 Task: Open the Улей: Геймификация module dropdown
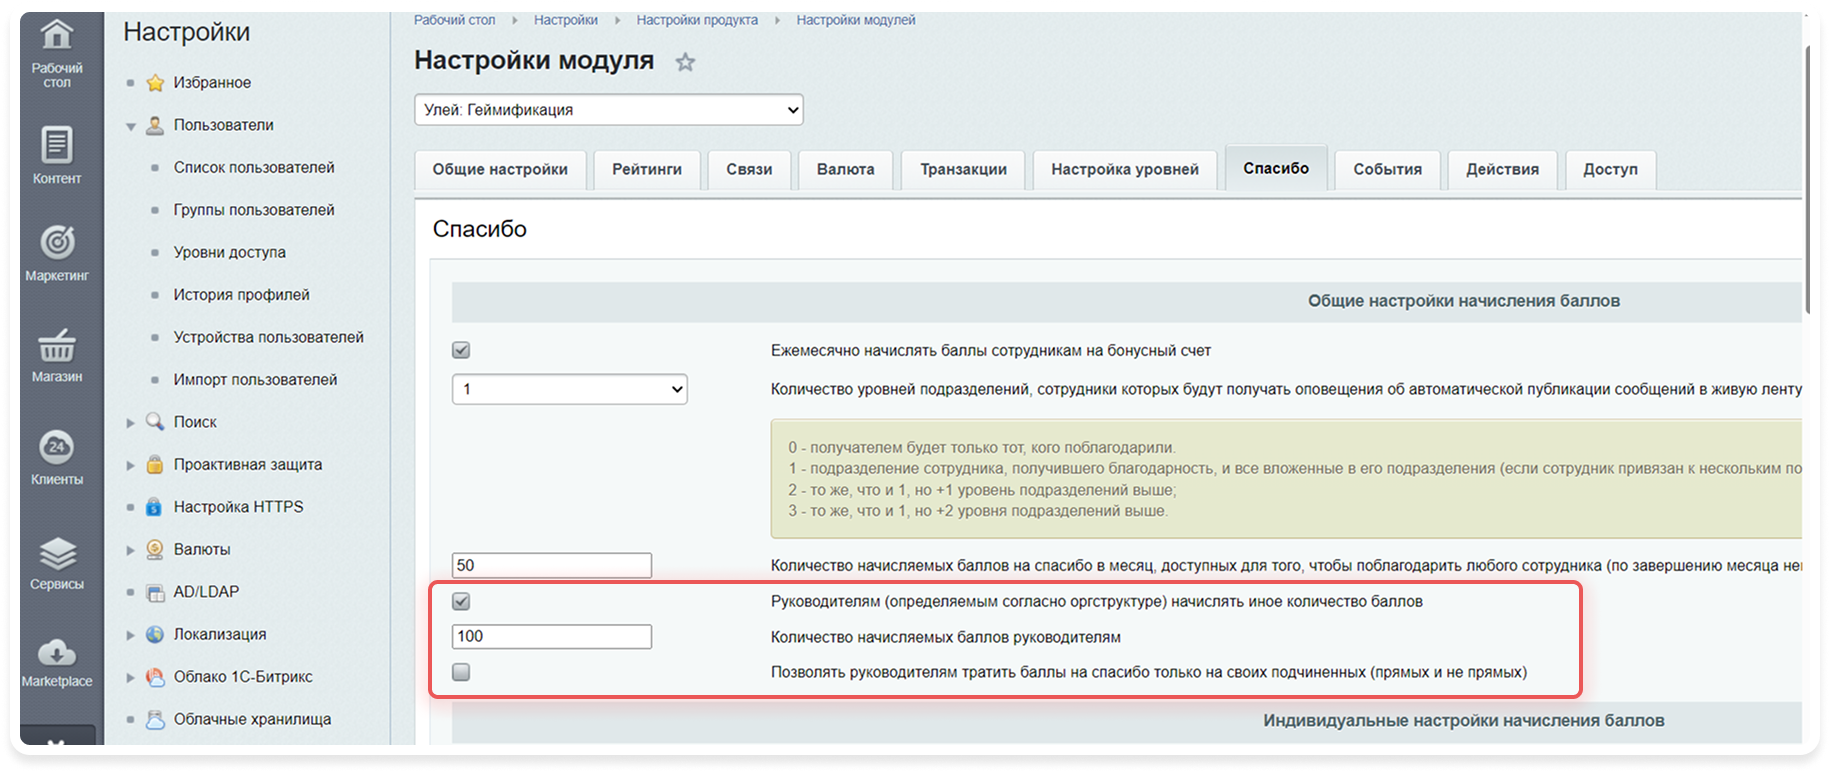click(609, 110)
